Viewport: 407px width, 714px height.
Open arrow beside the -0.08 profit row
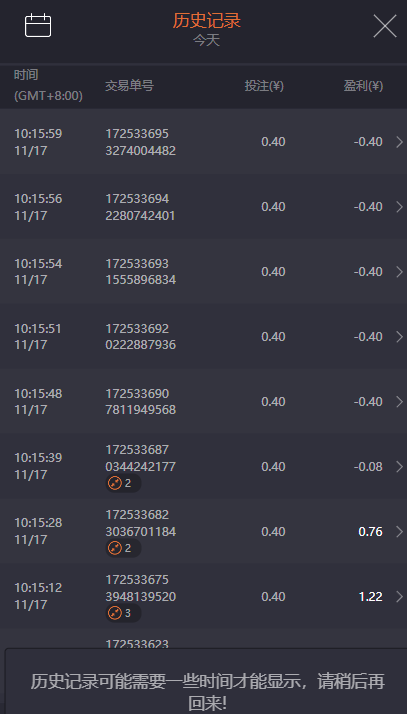click(400, 467)
